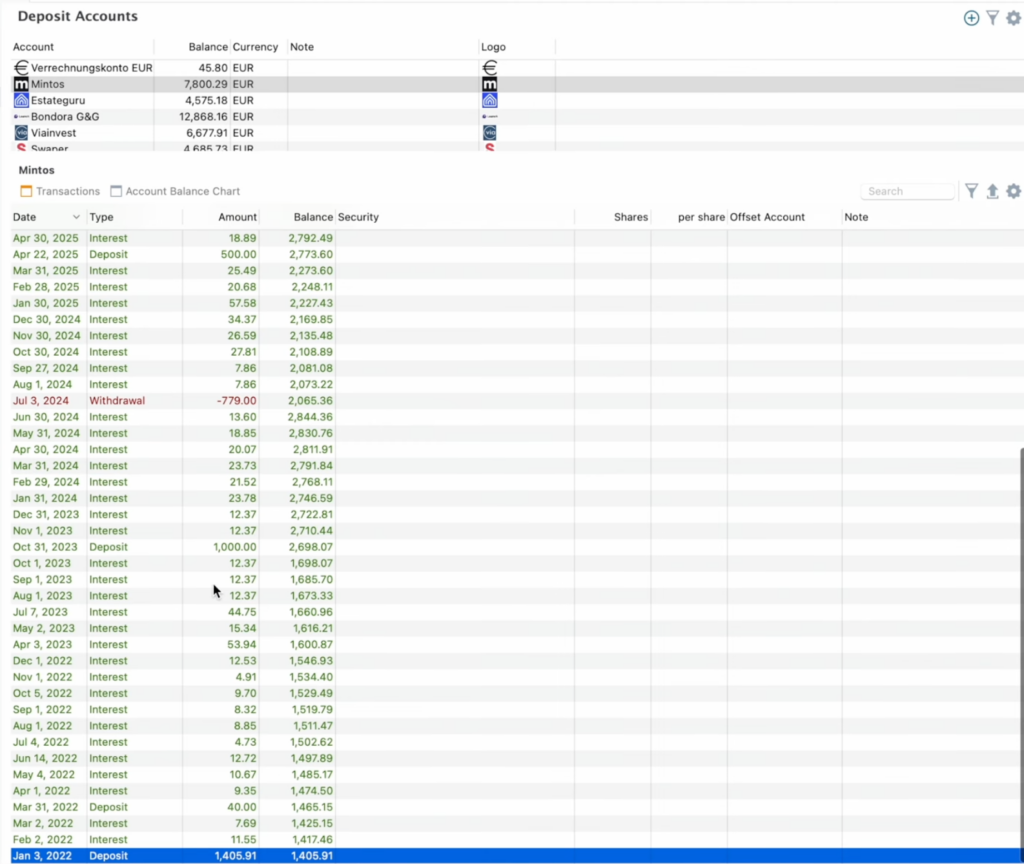Select the Oct 31, 2023 Deposit row
The width and height of the screenshot is (1024, 864).
(x=512, y=547)
